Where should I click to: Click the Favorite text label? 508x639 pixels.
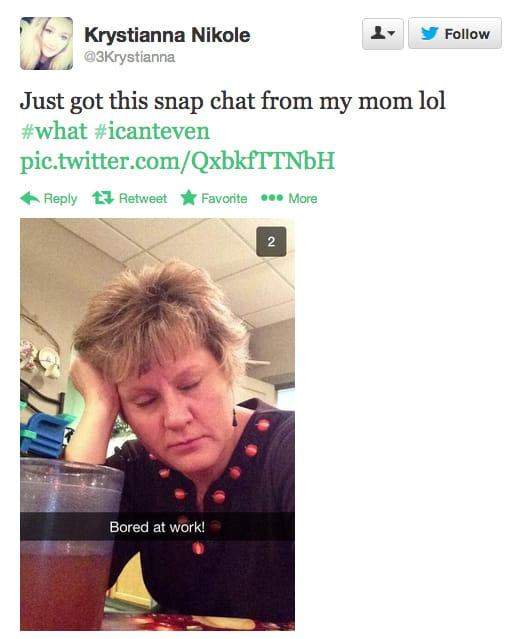coord(224,198)
